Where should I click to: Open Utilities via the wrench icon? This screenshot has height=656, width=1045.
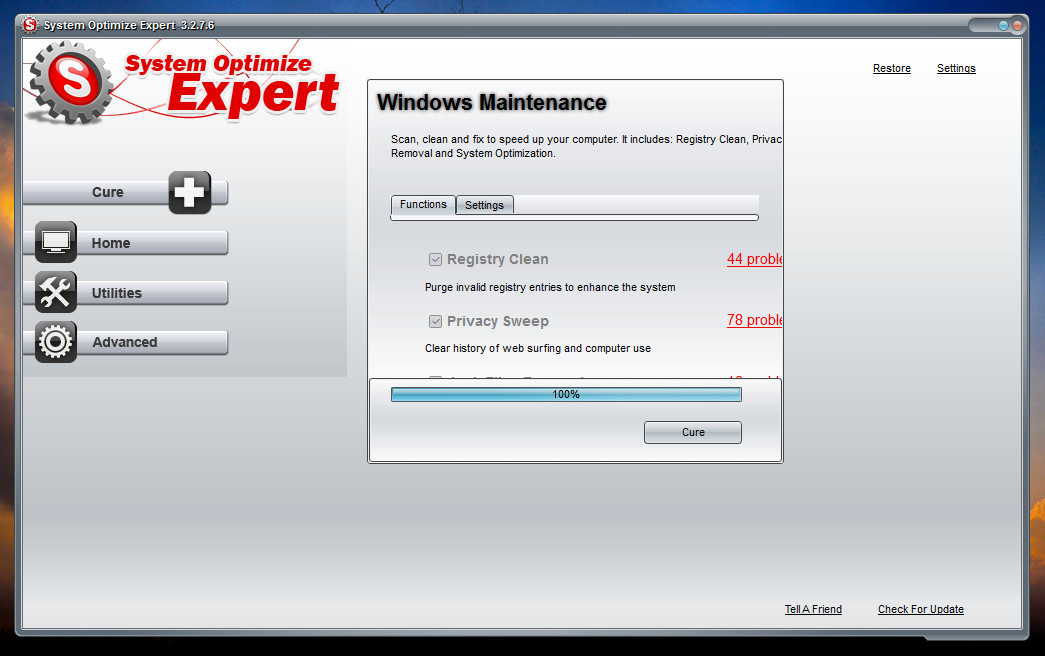[55, 292]
